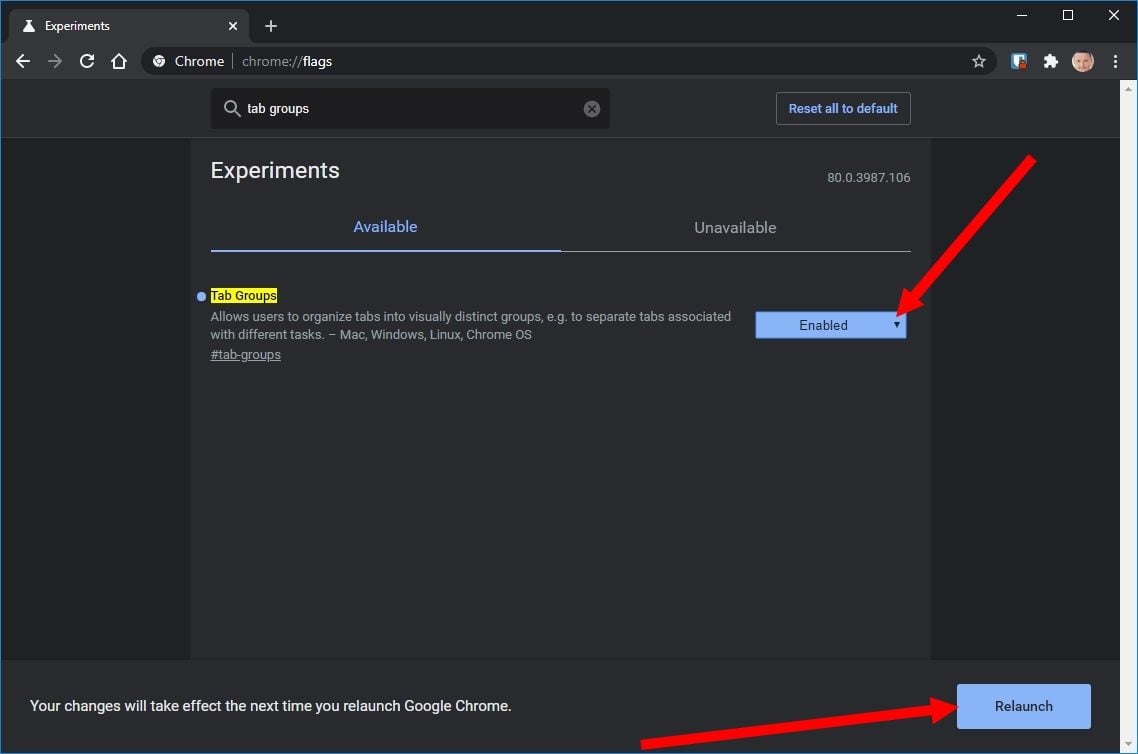Open the blue extension icon in toolbar

[1019, 62]
